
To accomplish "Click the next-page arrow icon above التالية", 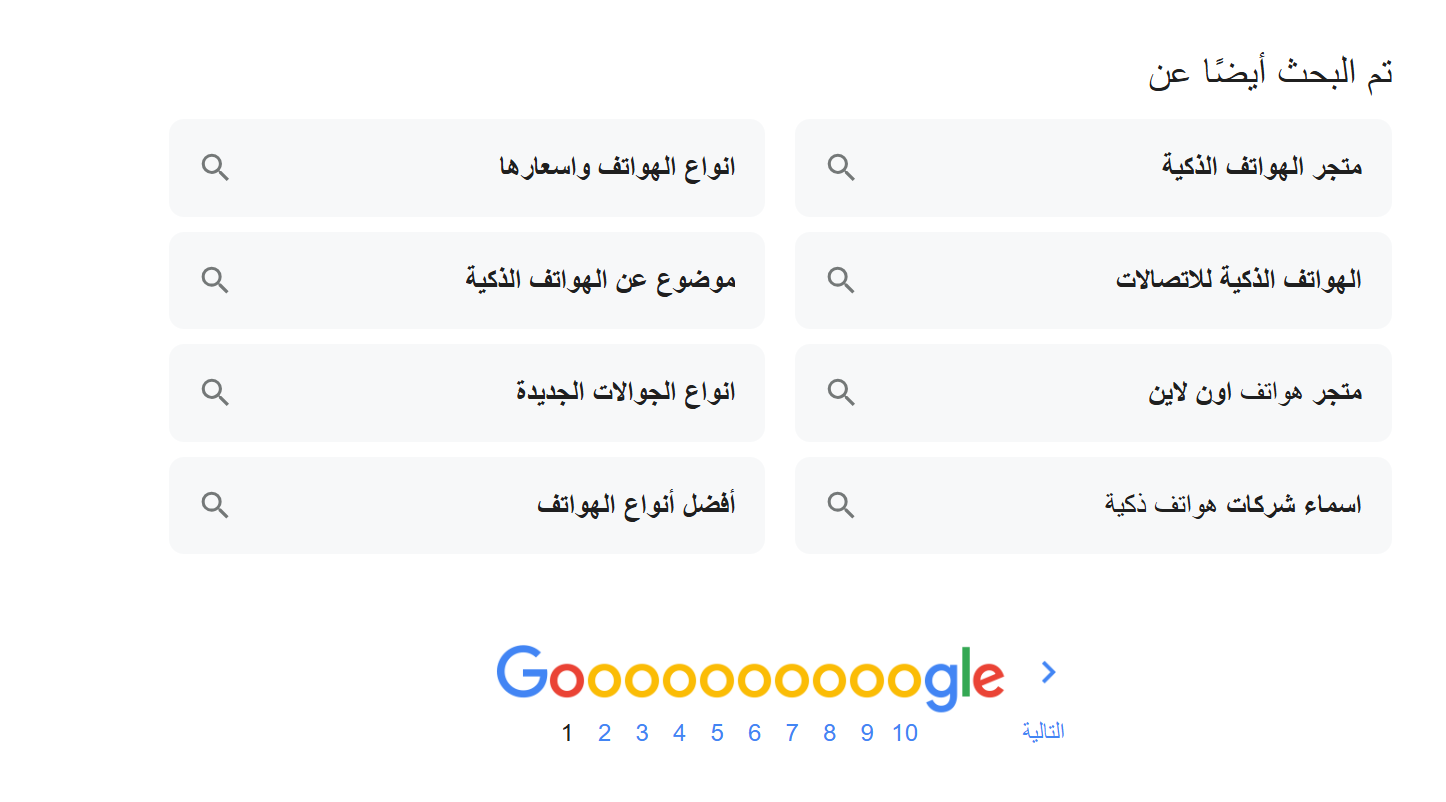I will tap(1048, 672).
